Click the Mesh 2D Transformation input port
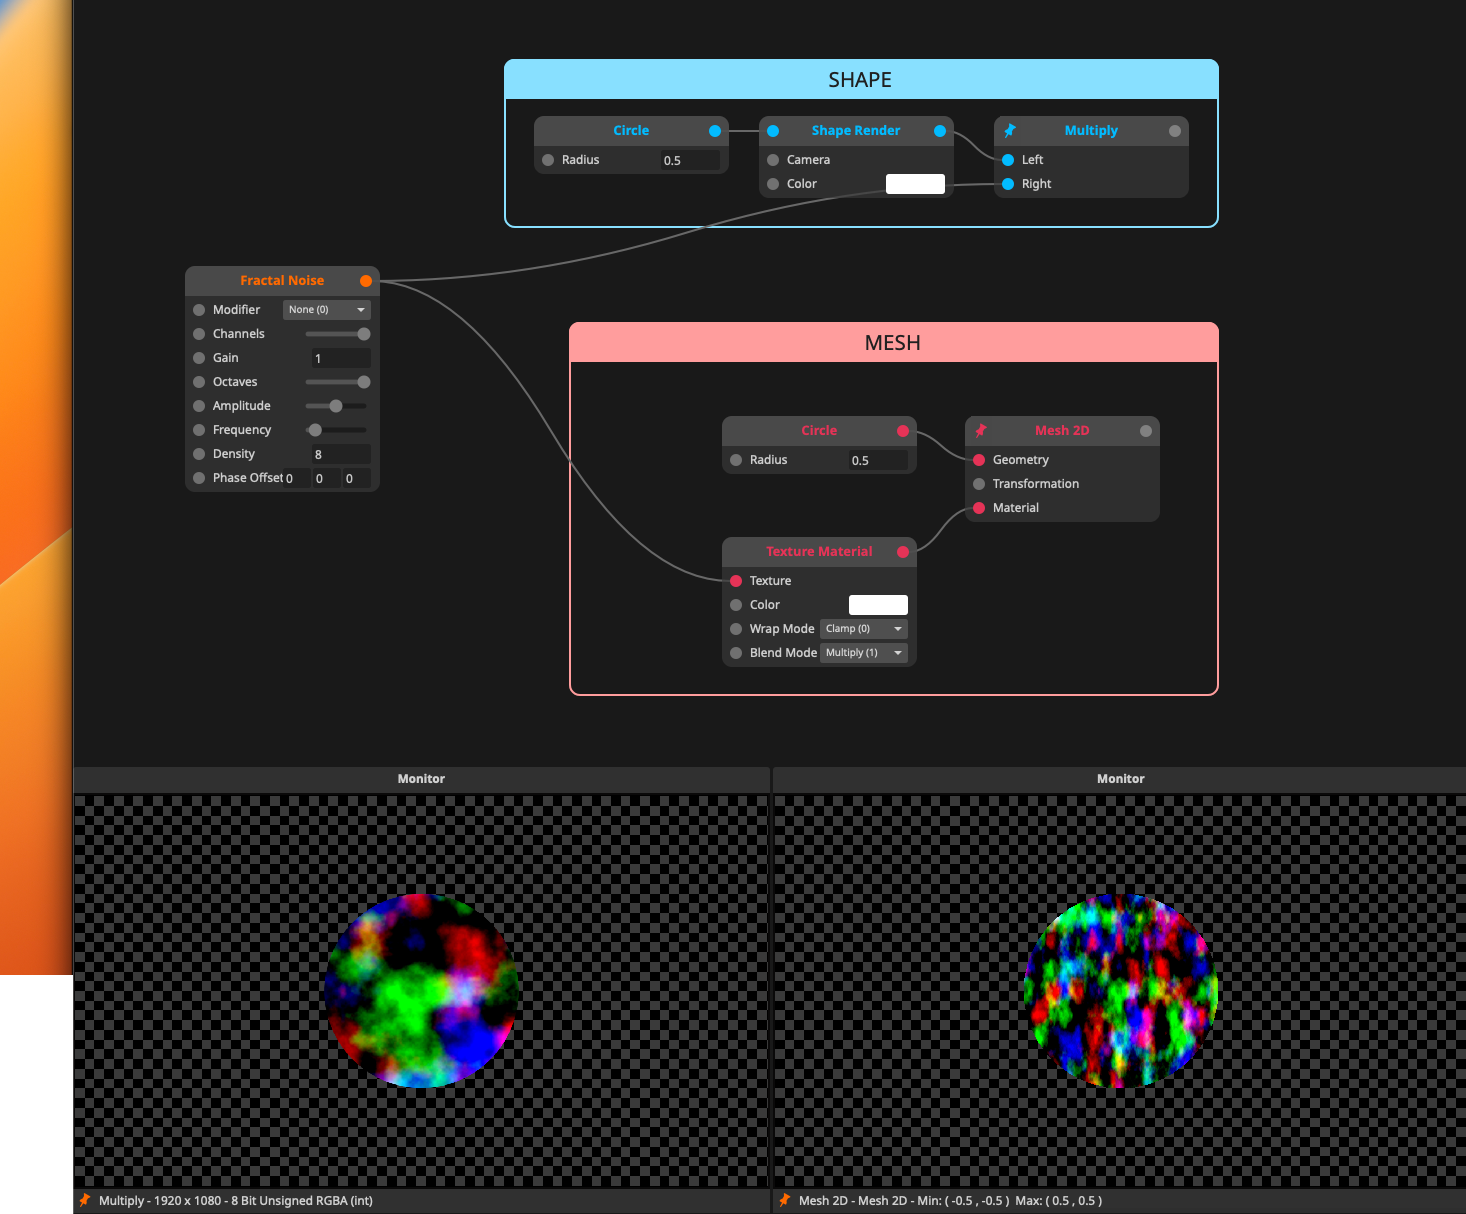This screenshot has height=1214, width=1466. (x=979, y=484)
